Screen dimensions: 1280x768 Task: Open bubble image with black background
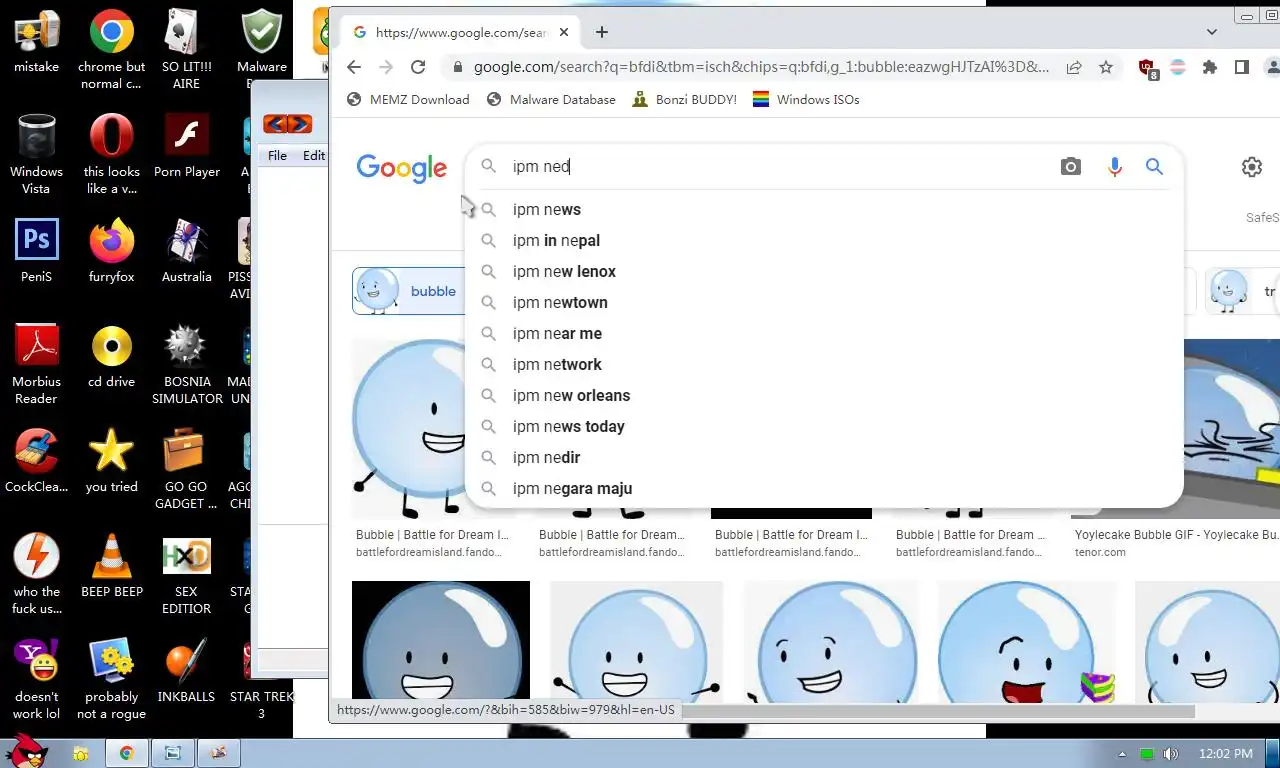pos(440,642)
